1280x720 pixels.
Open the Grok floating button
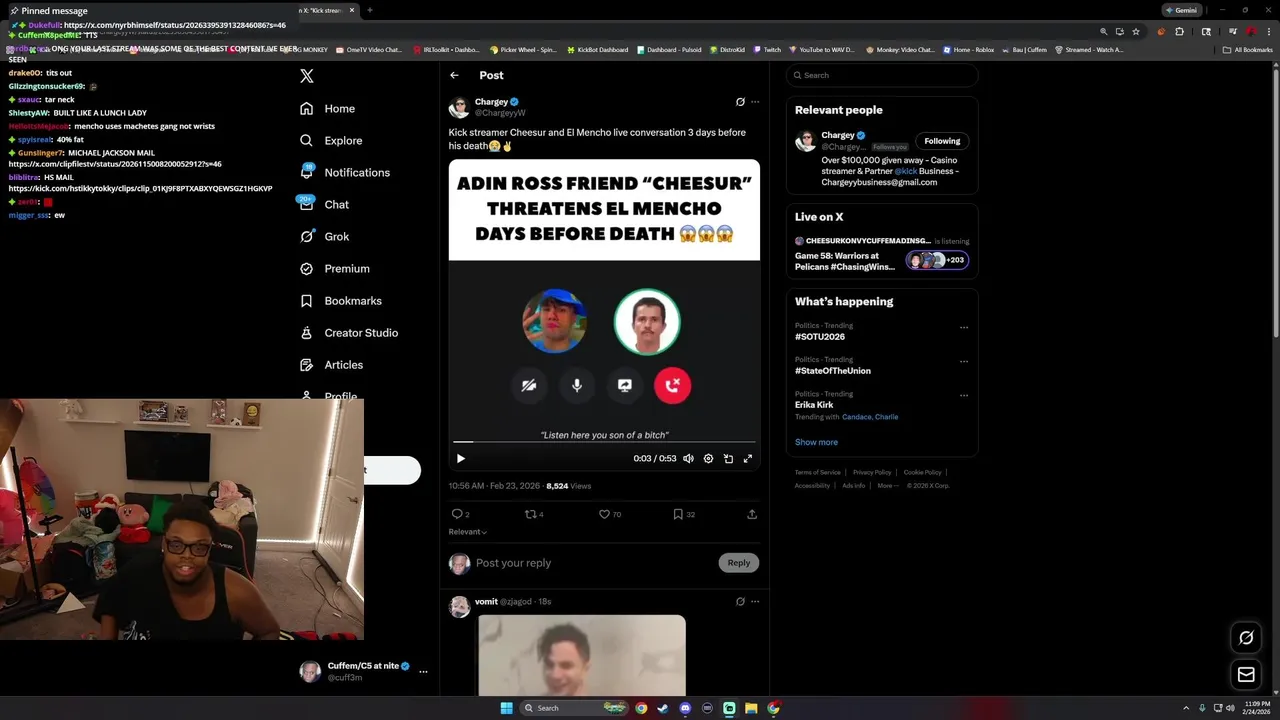coord(1246,638)
